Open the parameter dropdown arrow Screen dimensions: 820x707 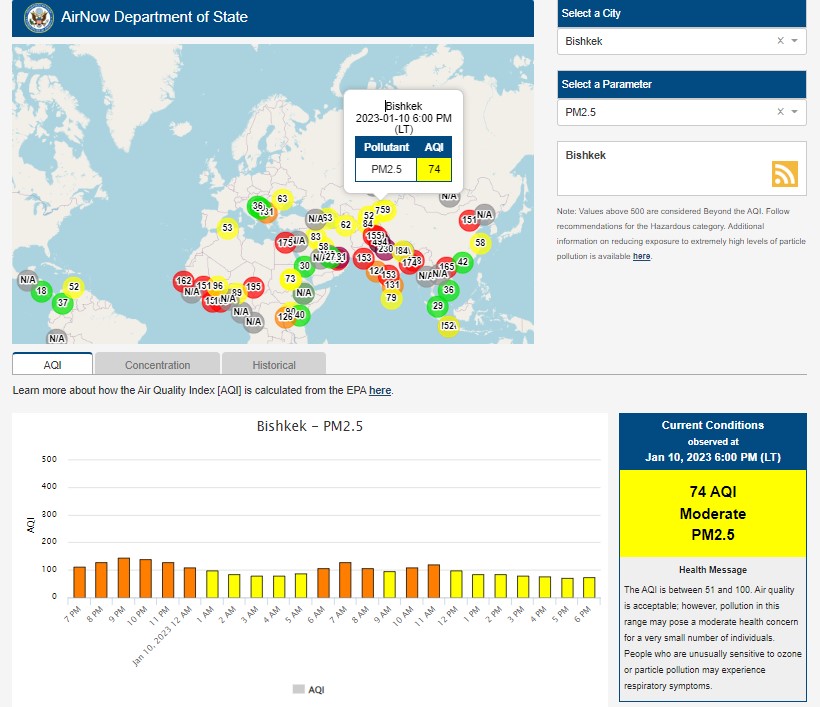tap(794, 112)
